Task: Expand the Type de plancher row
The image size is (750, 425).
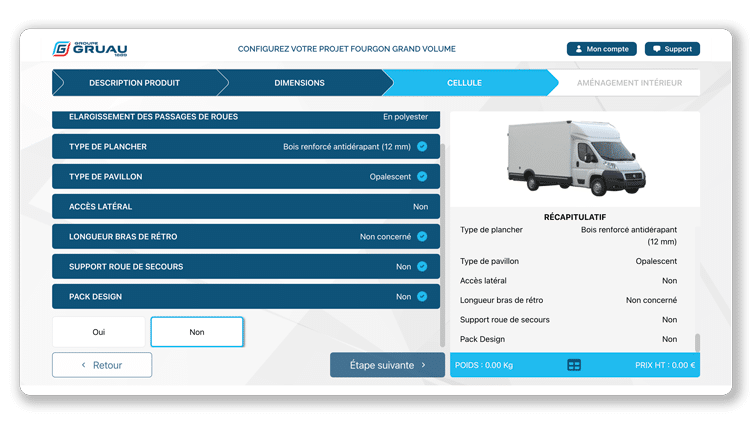Action: click(245, 147)
